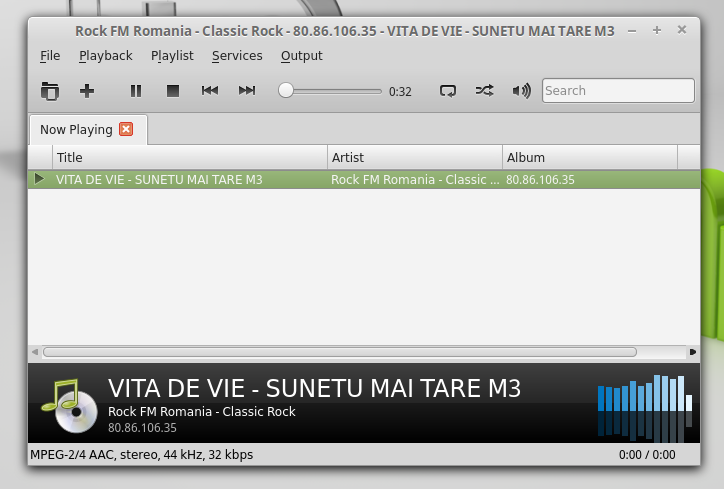Click the elapsed time 0:32 label
This screenshot has height=489, width=724.
[x=400, y=91]
